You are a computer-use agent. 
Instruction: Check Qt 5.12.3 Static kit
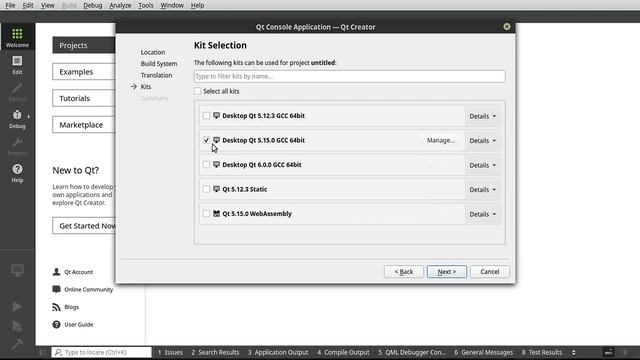tap(206, 189)
